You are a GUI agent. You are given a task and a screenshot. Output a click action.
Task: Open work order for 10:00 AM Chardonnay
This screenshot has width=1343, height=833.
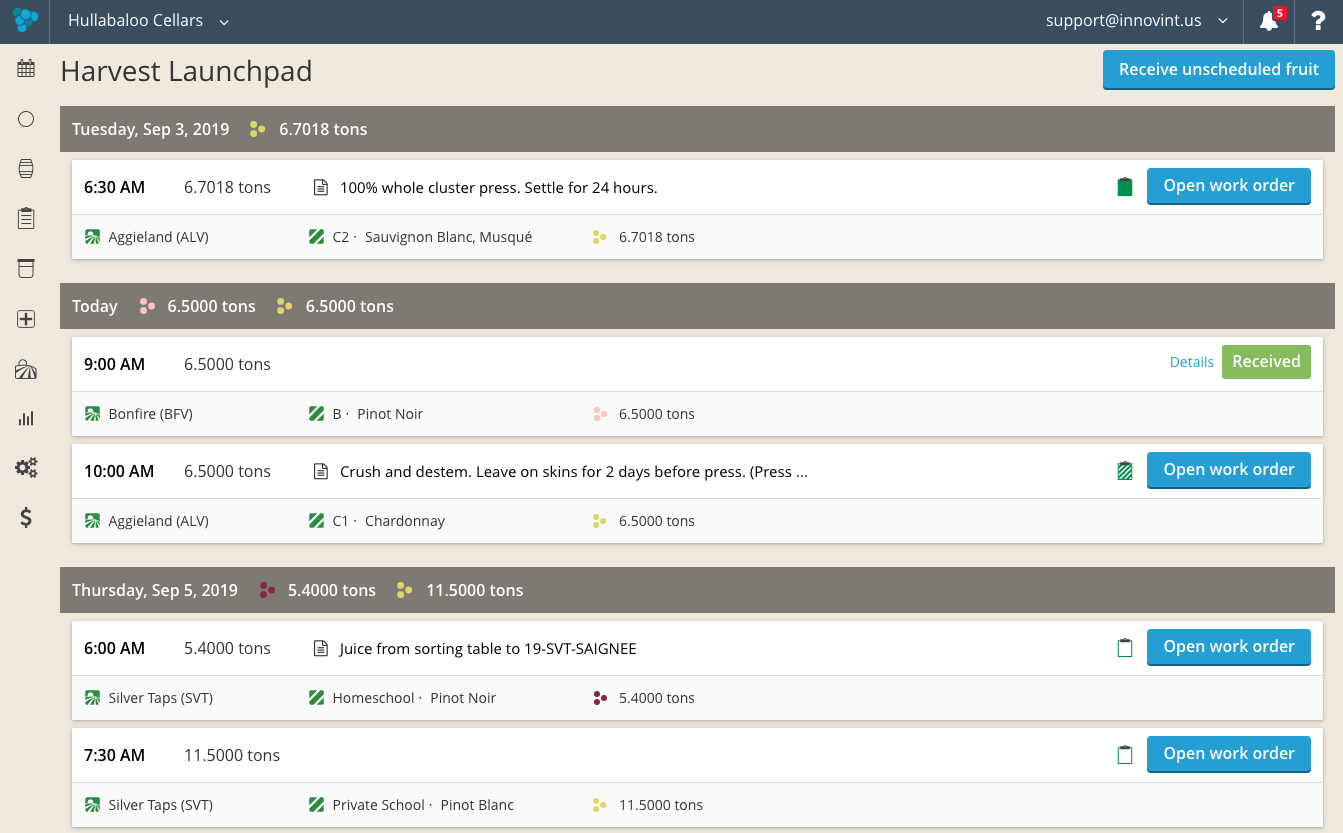[1229, 470]
